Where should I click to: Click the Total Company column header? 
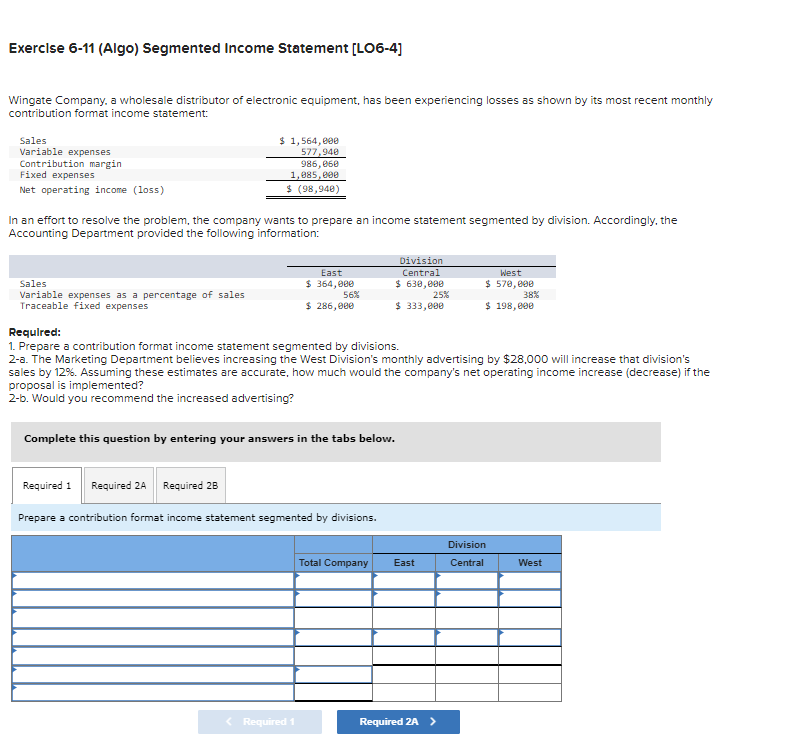334,563
